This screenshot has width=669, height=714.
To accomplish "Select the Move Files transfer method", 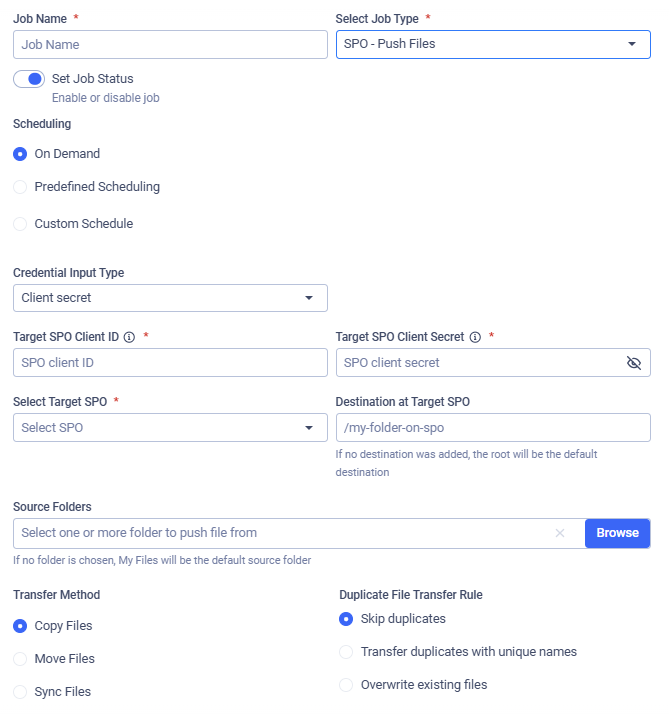I will coord(20,659).
